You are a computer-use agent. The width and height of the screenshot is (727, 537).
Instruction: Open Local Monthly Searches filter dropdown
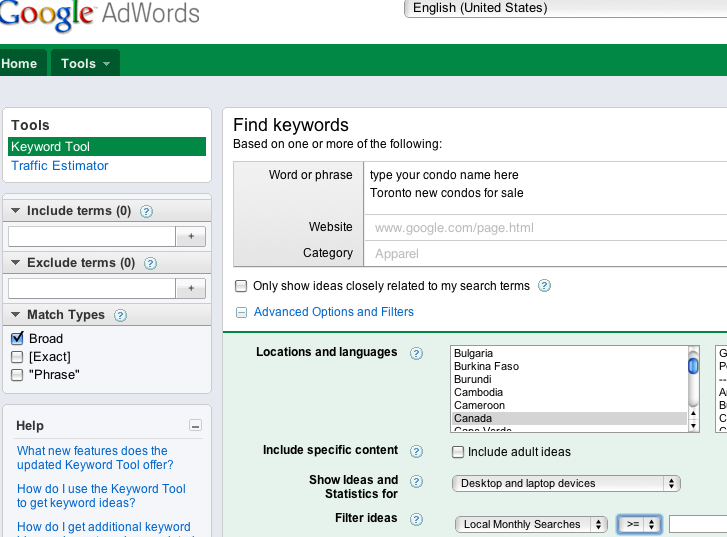pyautogui.click(x=531, y=524)
